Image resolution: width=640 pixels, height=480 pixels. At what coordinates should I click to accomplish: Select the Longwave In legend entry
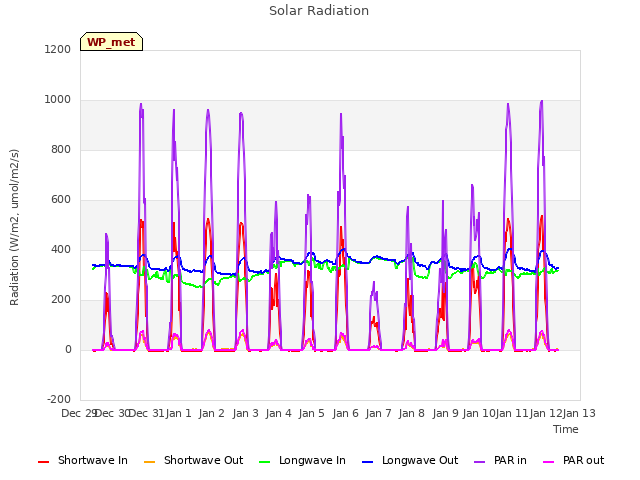coord(302,460)
